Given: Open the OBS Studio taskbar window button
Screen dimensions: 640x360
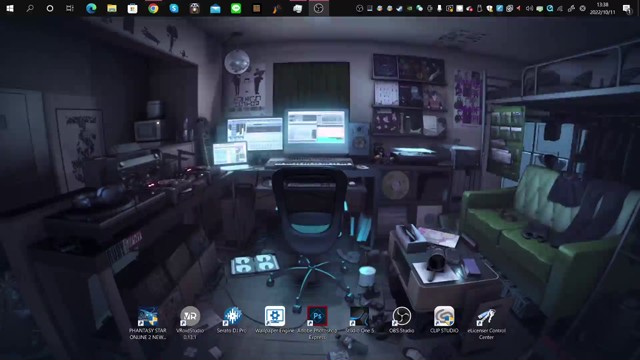Looking at the screenshot, I should 318,8.
